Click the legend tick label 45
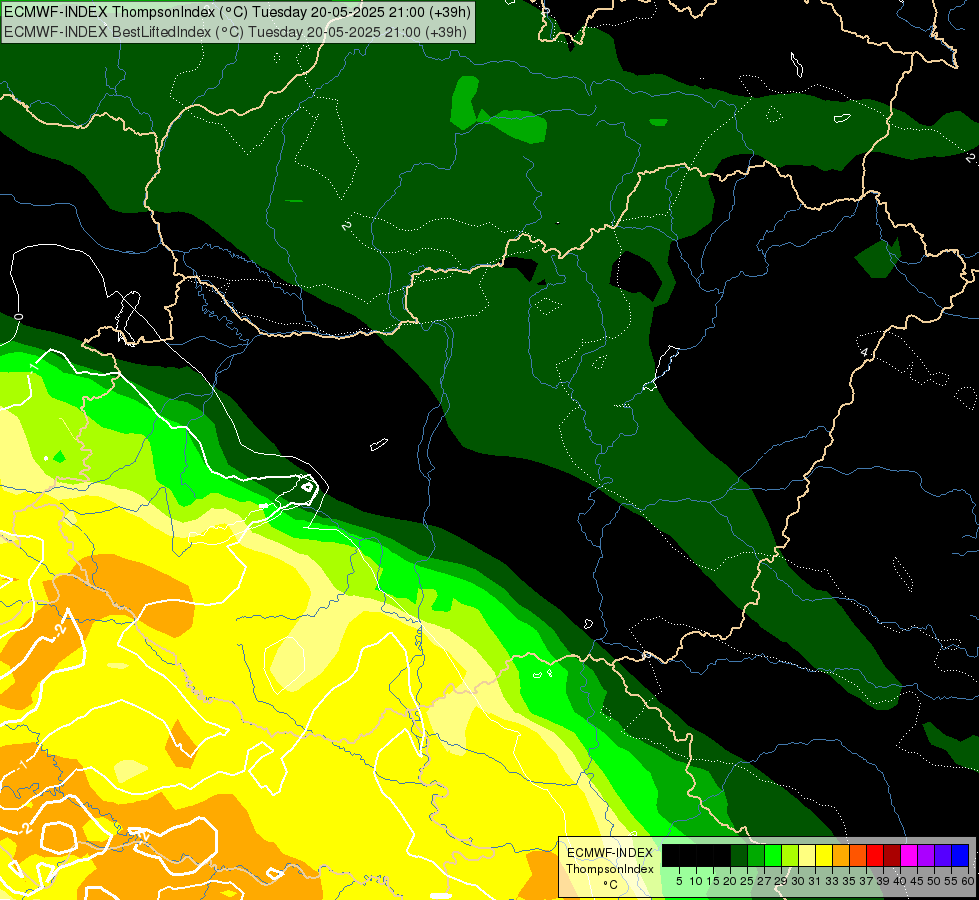 coord(917,881)
